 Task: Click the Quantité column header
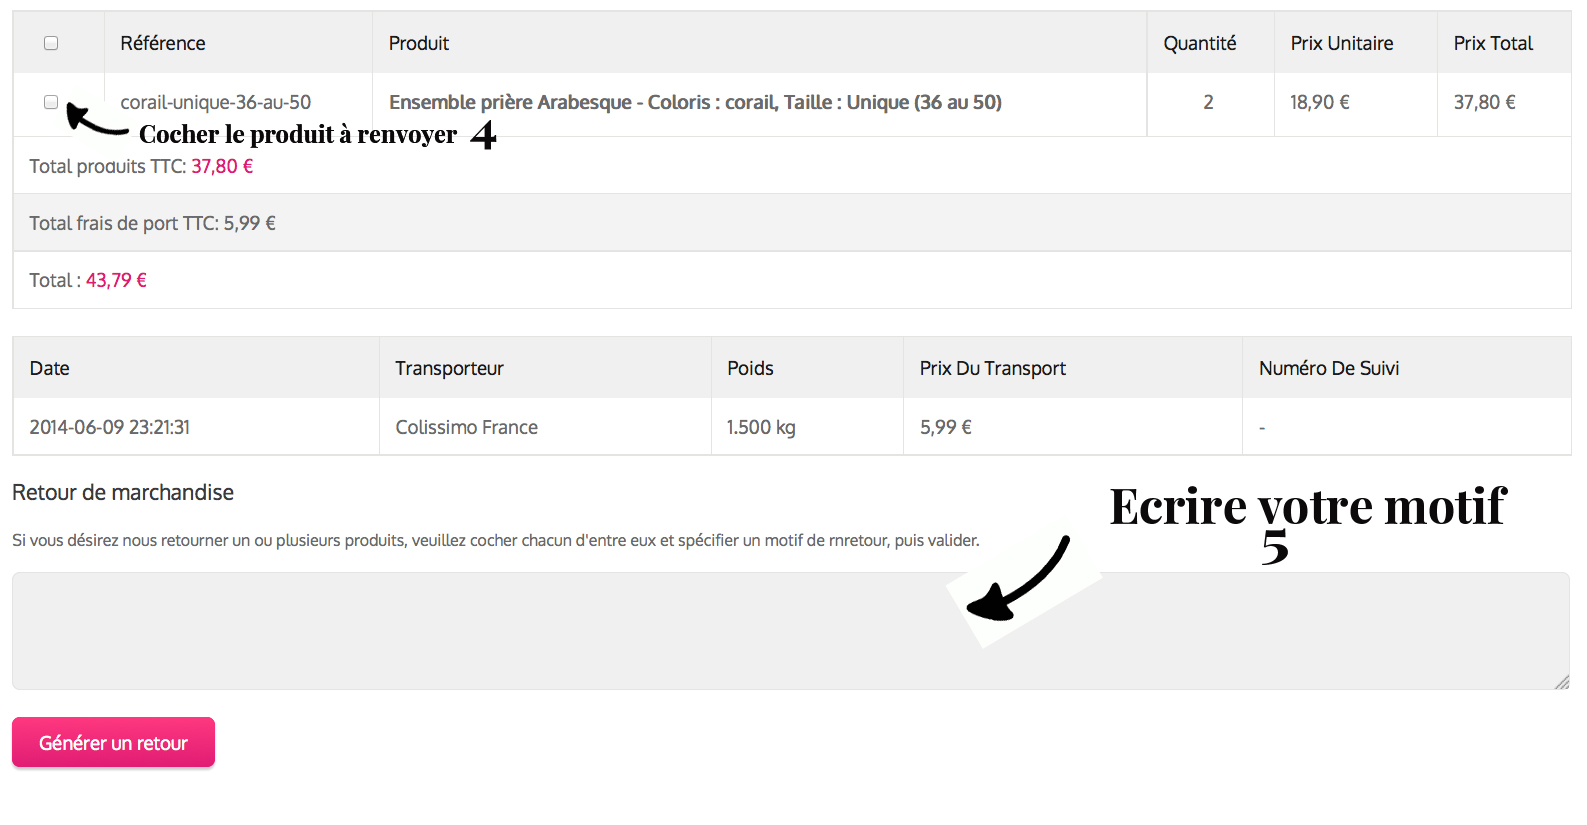click(1199, 43)
